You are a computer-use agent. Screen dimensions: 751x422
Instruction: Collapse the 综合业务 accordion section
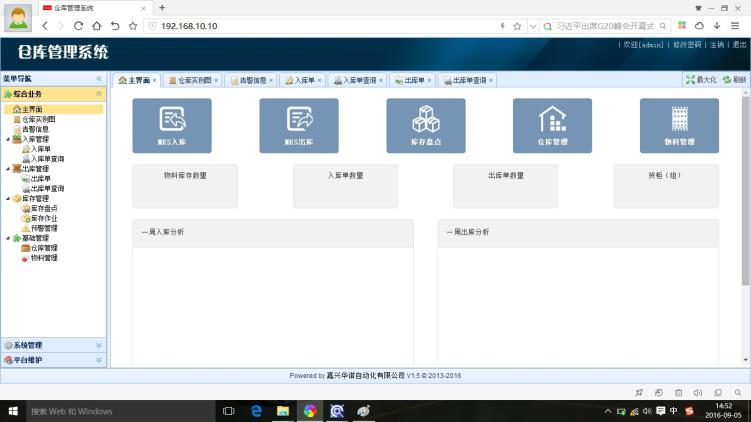99,93
